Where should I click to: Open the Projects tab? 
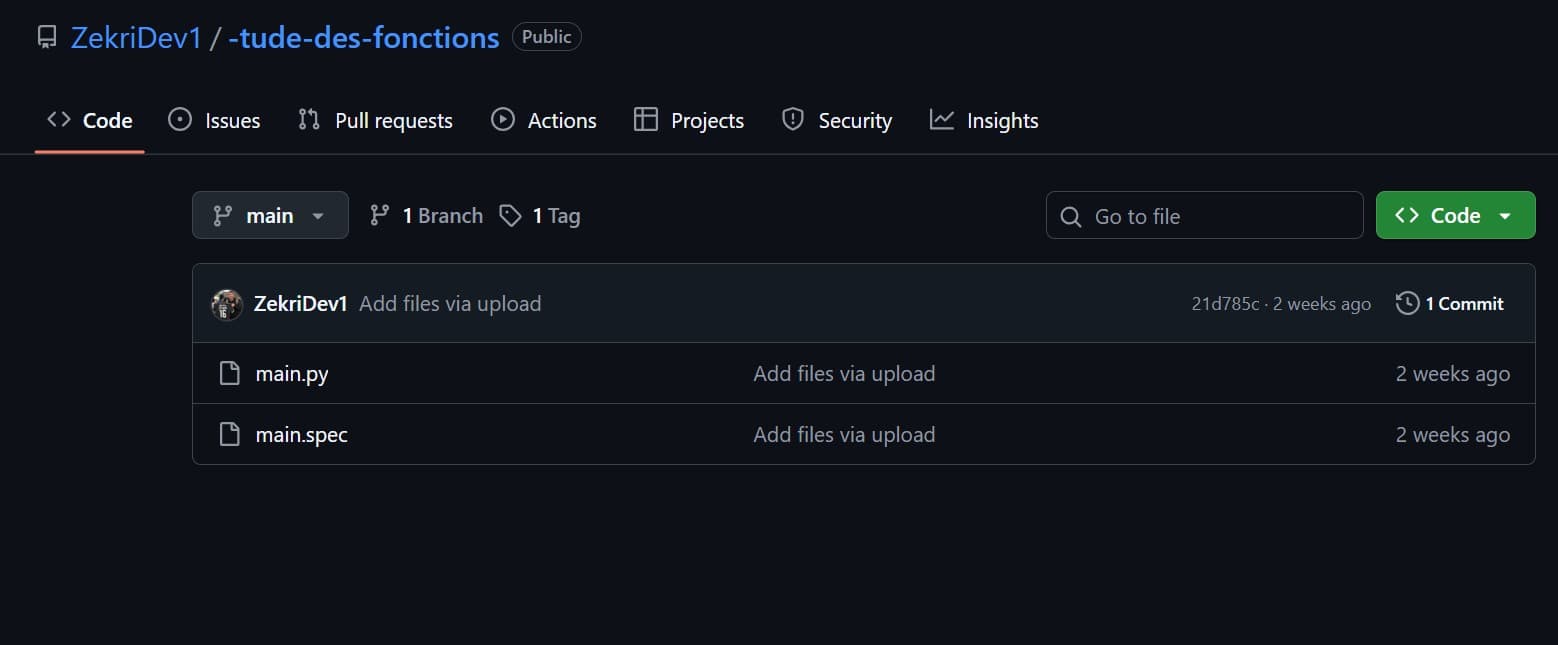706,119
